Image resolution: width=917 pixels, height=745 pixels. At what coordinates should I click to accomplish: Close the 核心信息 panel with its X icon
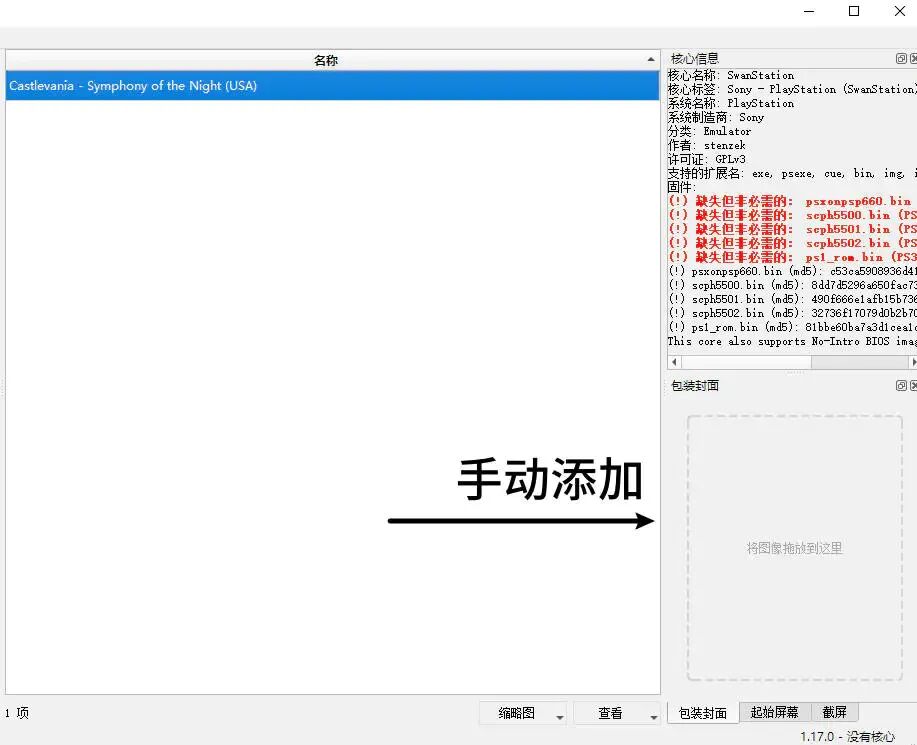(x=913, y=58)
